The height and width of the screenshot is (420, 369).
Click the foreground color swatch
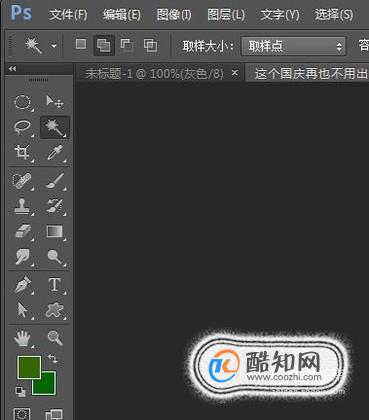[29, 367]
